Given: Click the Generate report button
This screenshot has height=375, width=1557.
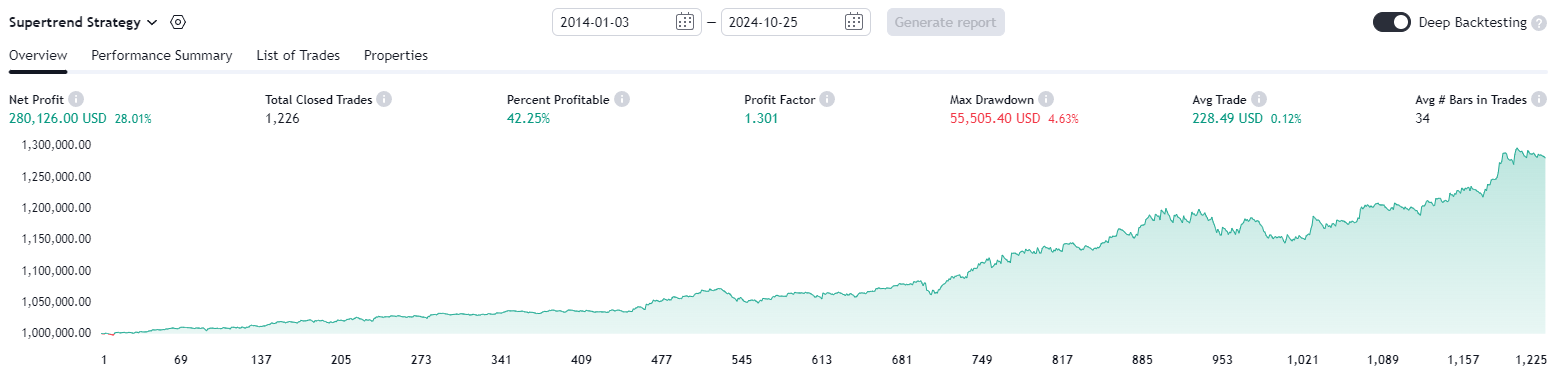Looking at the screenshot, I should (946, 22).
